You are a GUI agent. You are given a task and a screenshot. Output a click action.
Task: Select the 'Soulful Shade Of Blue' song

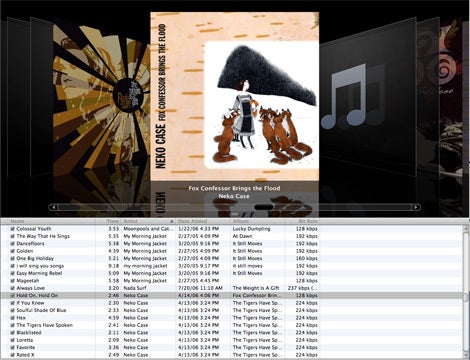[x=41, y=310]
